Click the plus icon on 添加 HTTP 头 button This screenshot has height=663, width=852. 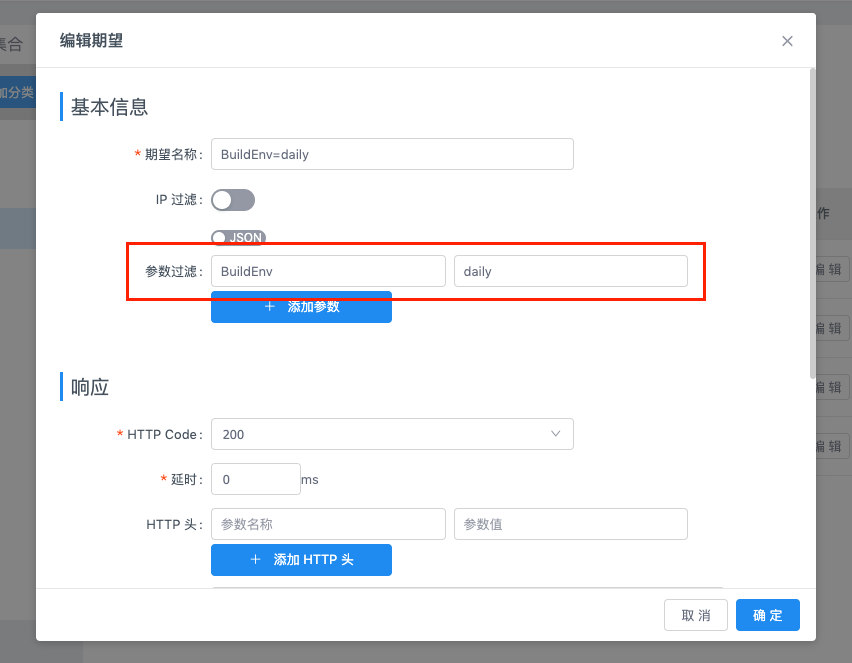(255, 560)
